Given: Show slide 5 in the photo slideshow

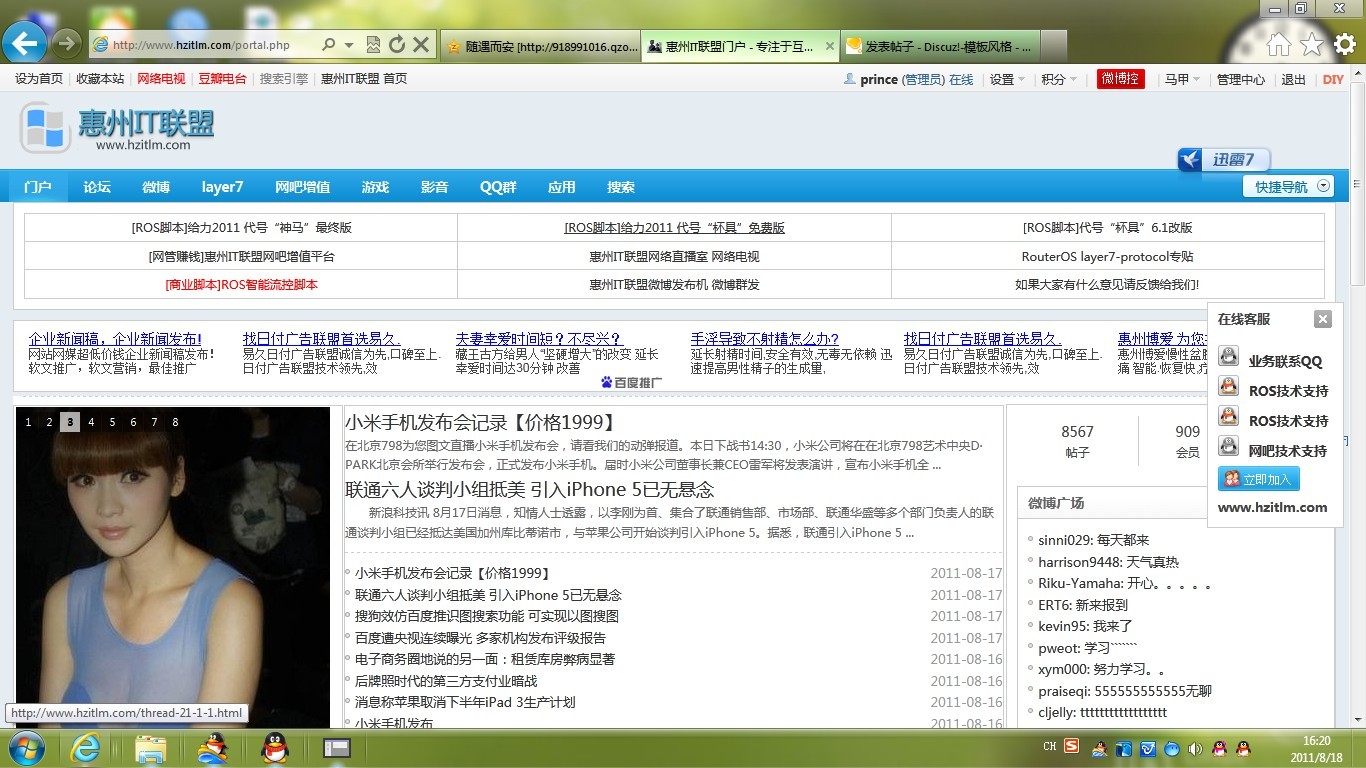Looking at the screenshot, I should (x=112, y=422).
